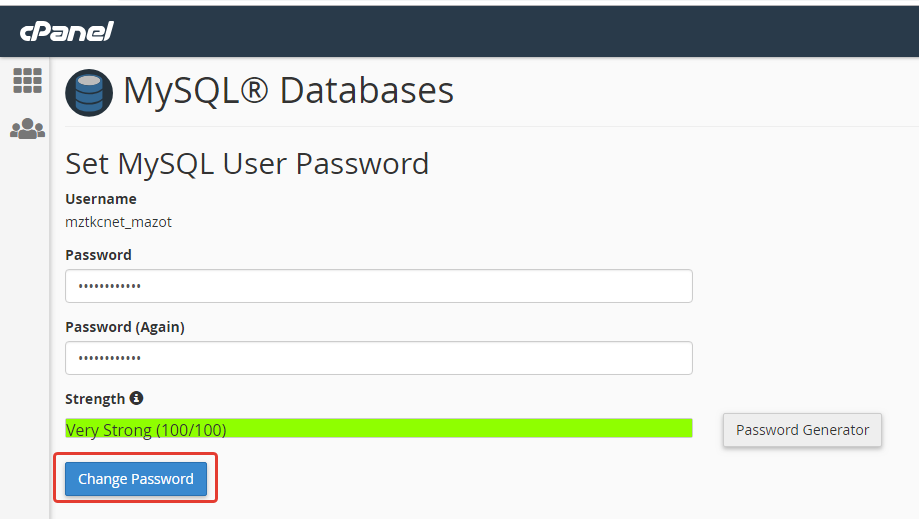Show the Strength info tooltip icon
Image resolution: width=919 pixels, height=519 pixels.
137,398
